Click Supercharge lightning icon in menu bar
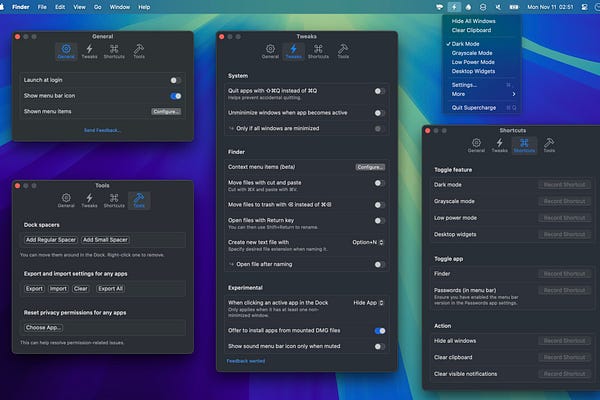The width and height of the screenshot is (600, 400). pyautogui.click(x=454, y=7)
